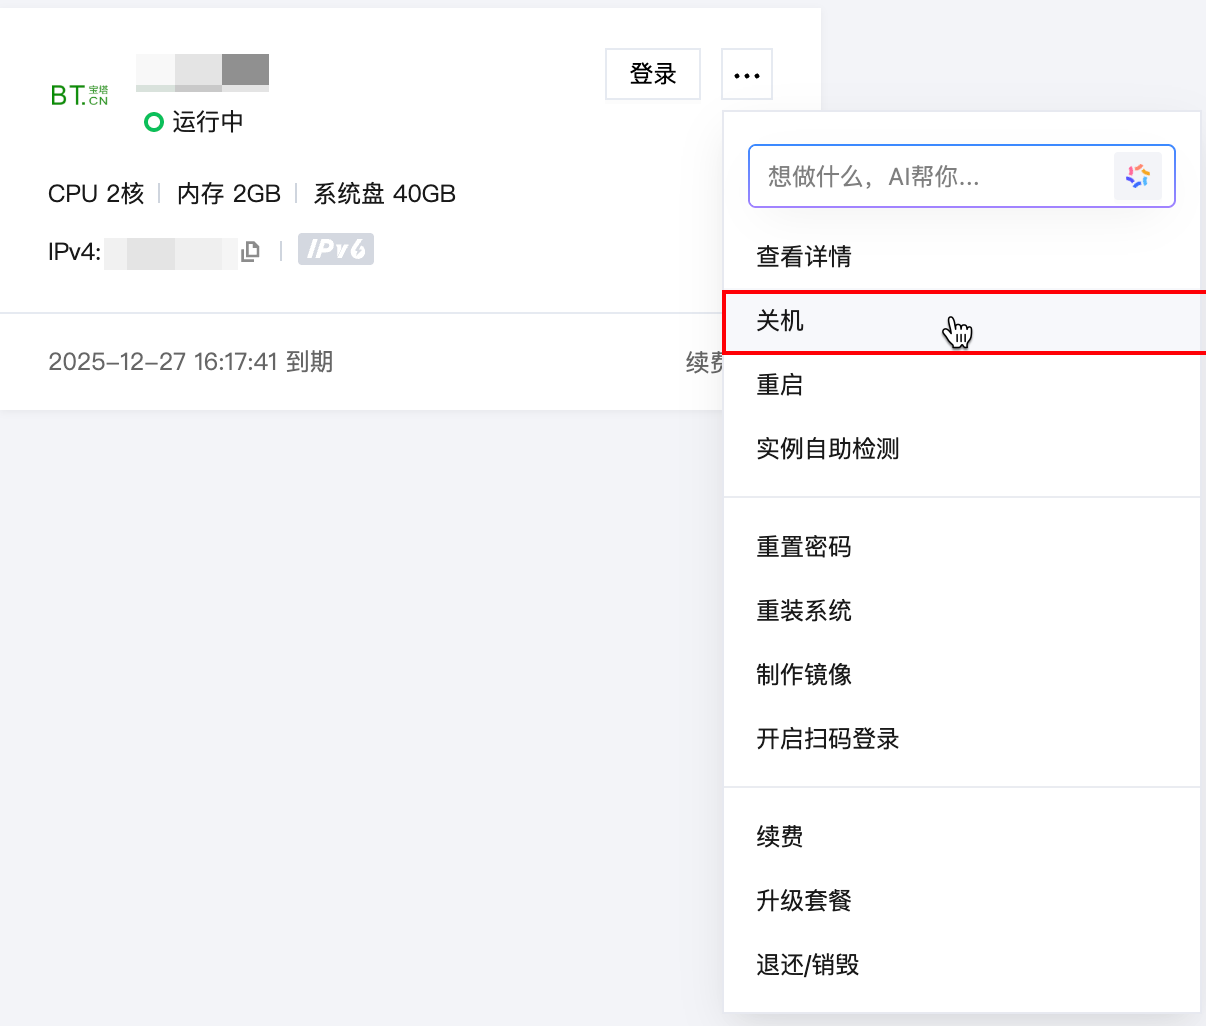
Task: Click the IPv6 badge icon
Action: coord(336,250)
